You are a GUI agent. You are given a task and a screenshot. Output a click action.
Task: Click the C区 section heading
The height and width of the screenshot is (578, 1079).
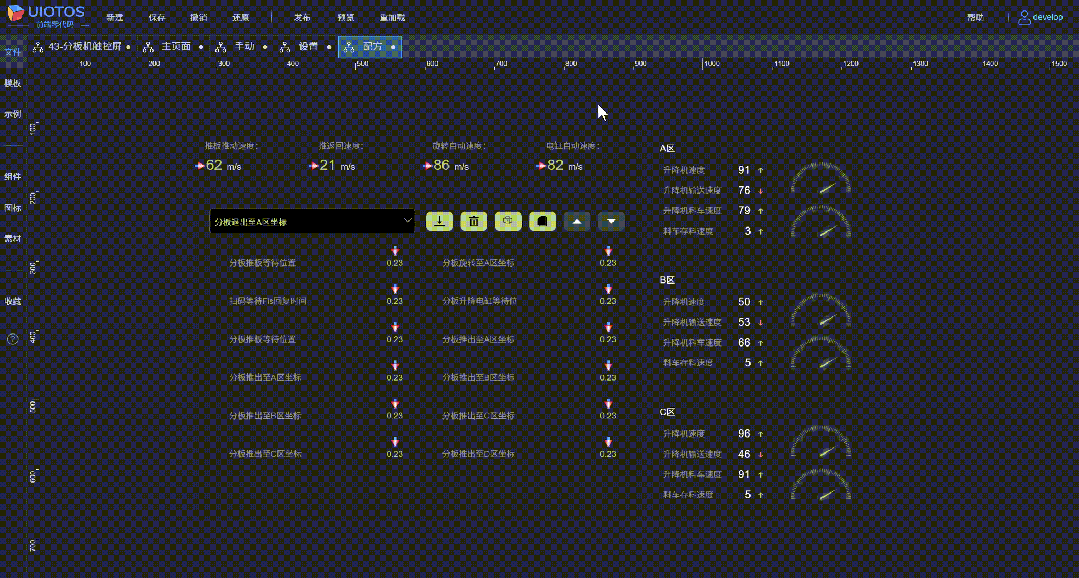(x=667, y=412)
